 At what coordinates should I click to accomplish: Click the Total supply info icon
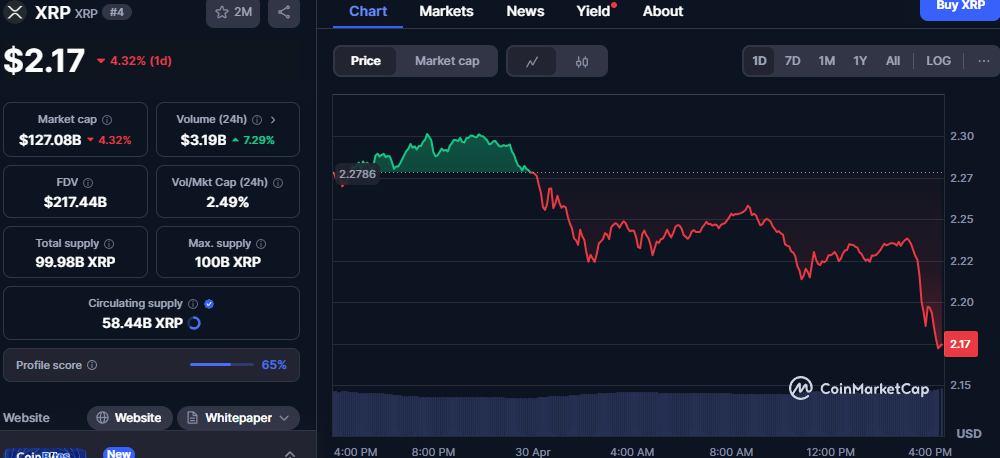109,244
